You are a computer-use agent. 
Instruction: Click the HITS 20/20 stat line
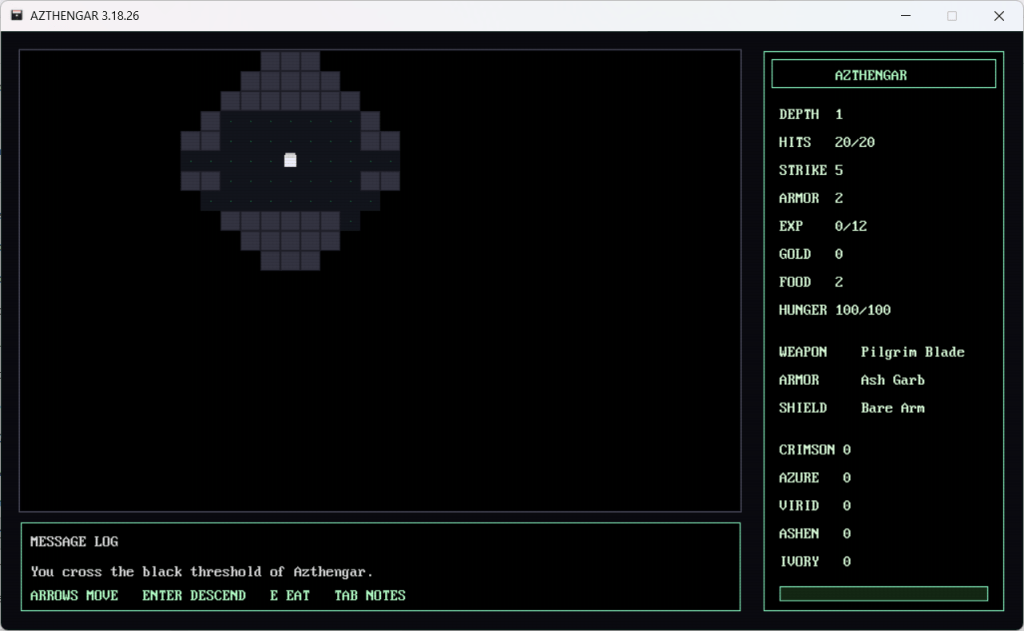(x=826, y=142)
